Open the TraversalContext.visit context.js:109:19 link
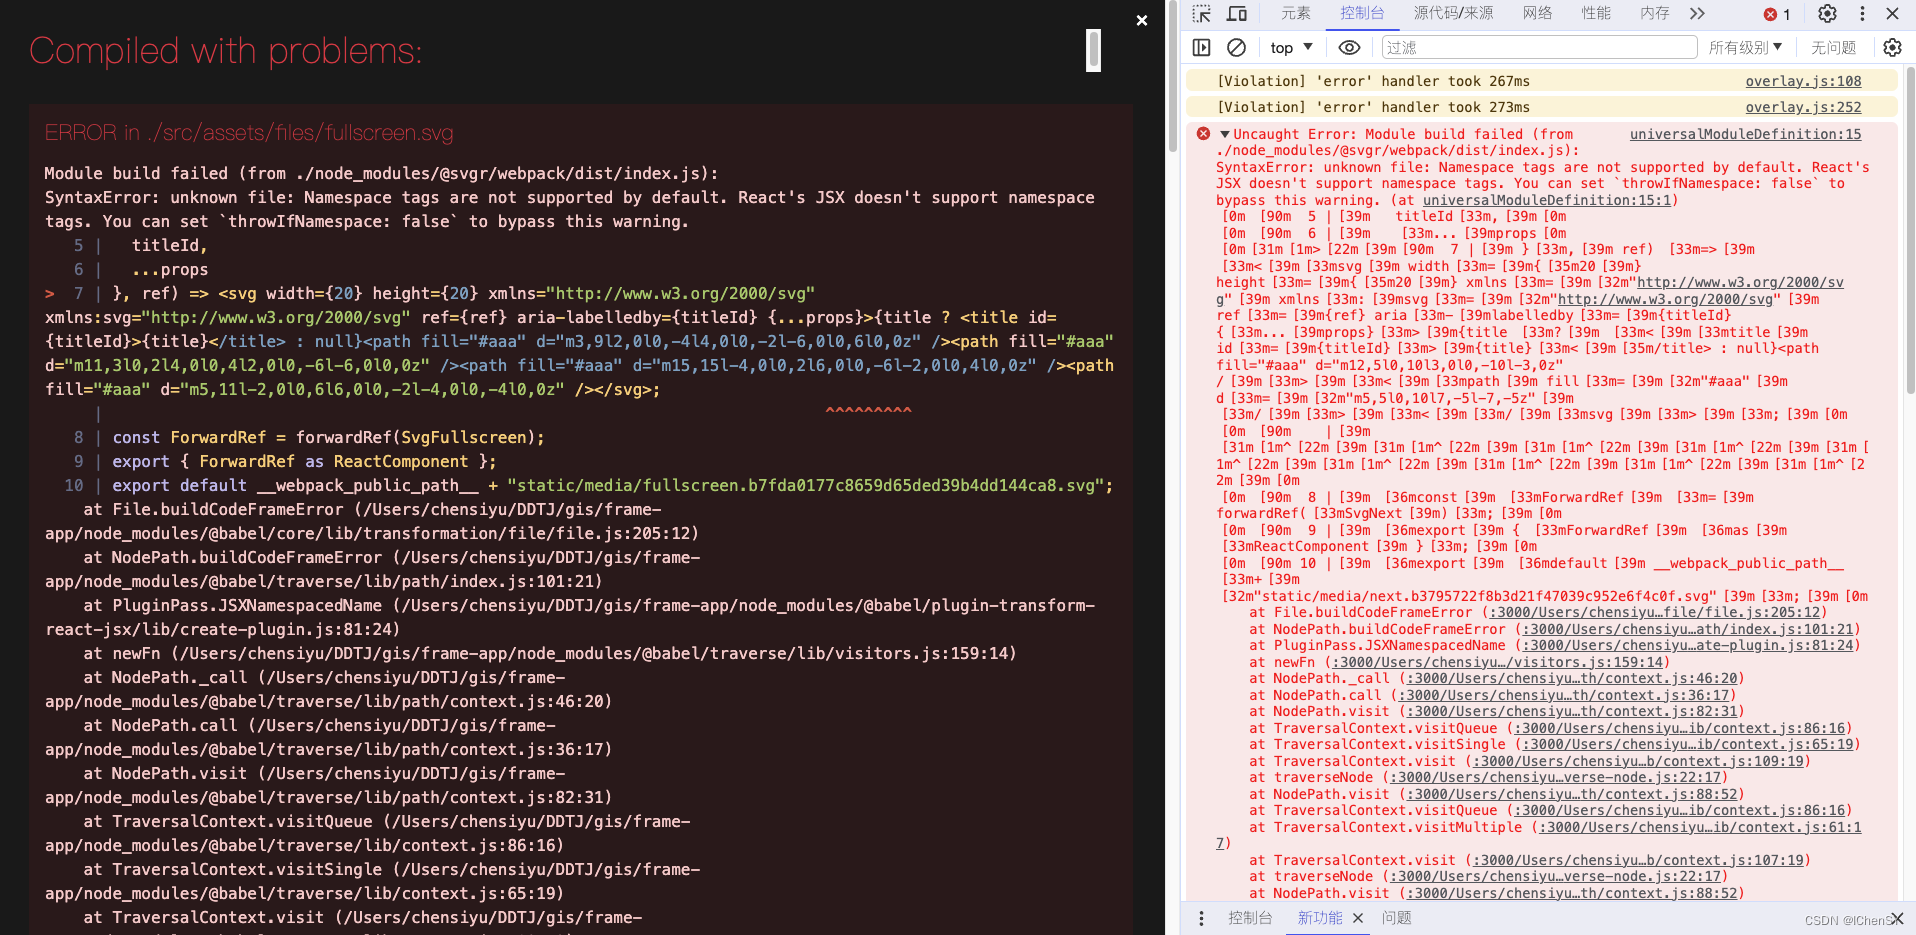This screenshot has width=1916, height=935. tap(1638, 761)
